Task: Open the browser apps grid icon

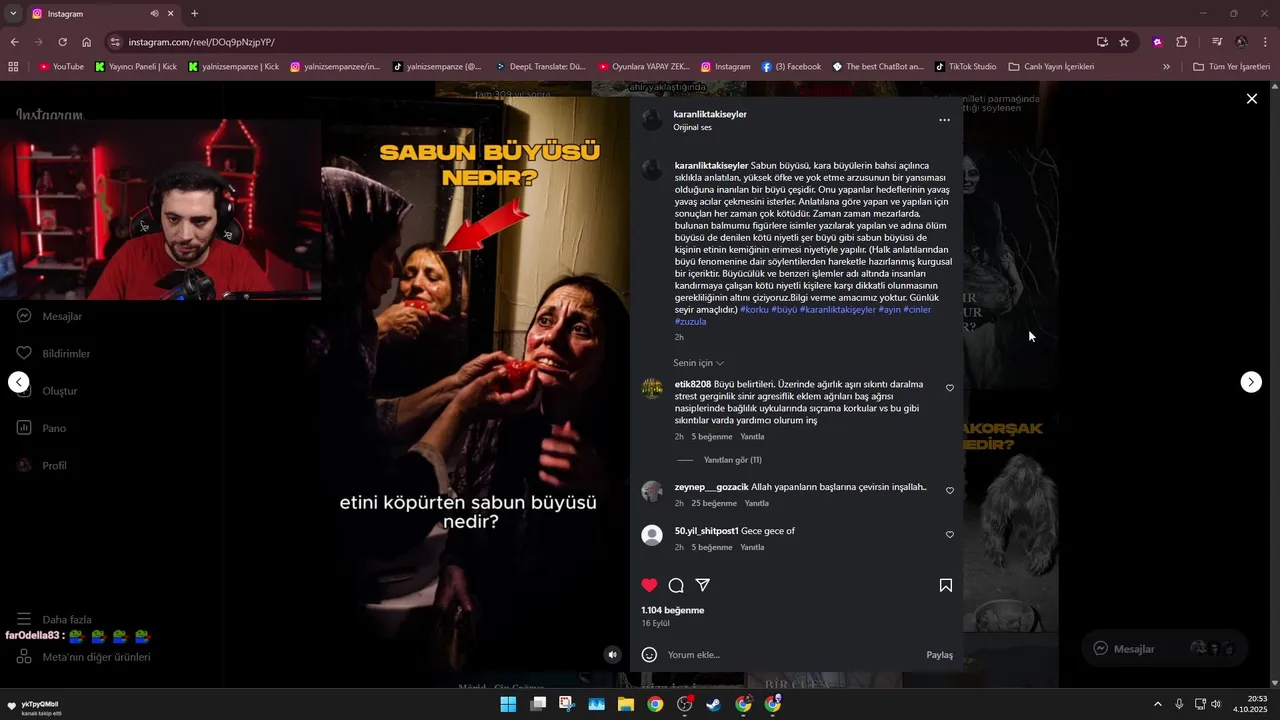Action: pos(13,67)
